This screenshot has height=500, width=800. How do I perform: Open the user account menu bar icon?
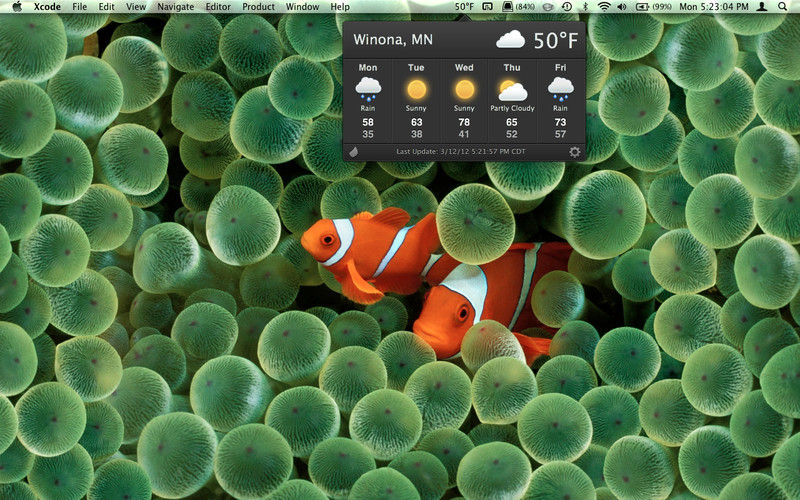(x=762, y=7)
